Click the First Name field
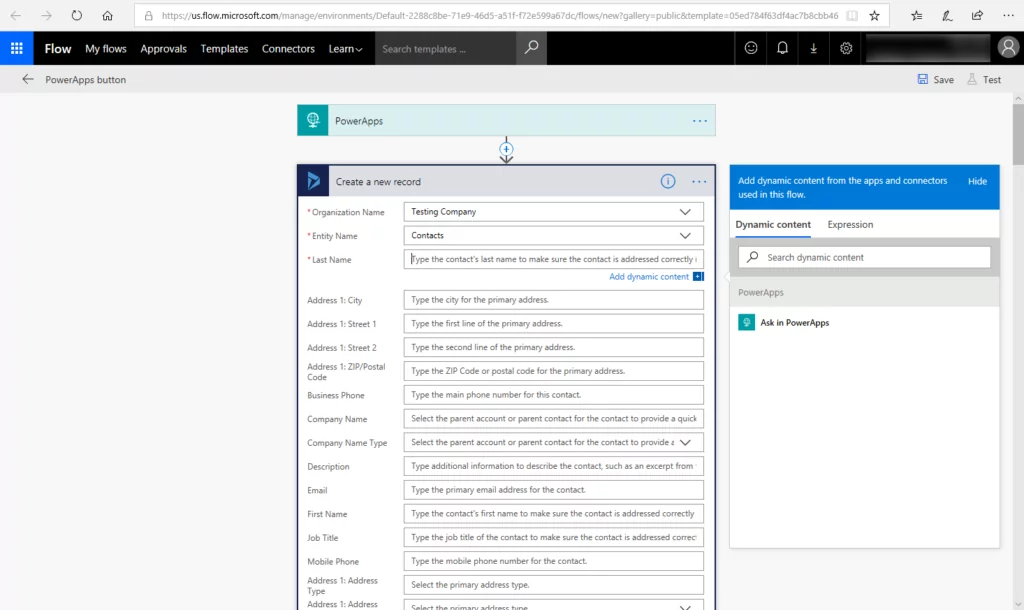This screenshot has height=610, width=1024. (x=553, y=513)
